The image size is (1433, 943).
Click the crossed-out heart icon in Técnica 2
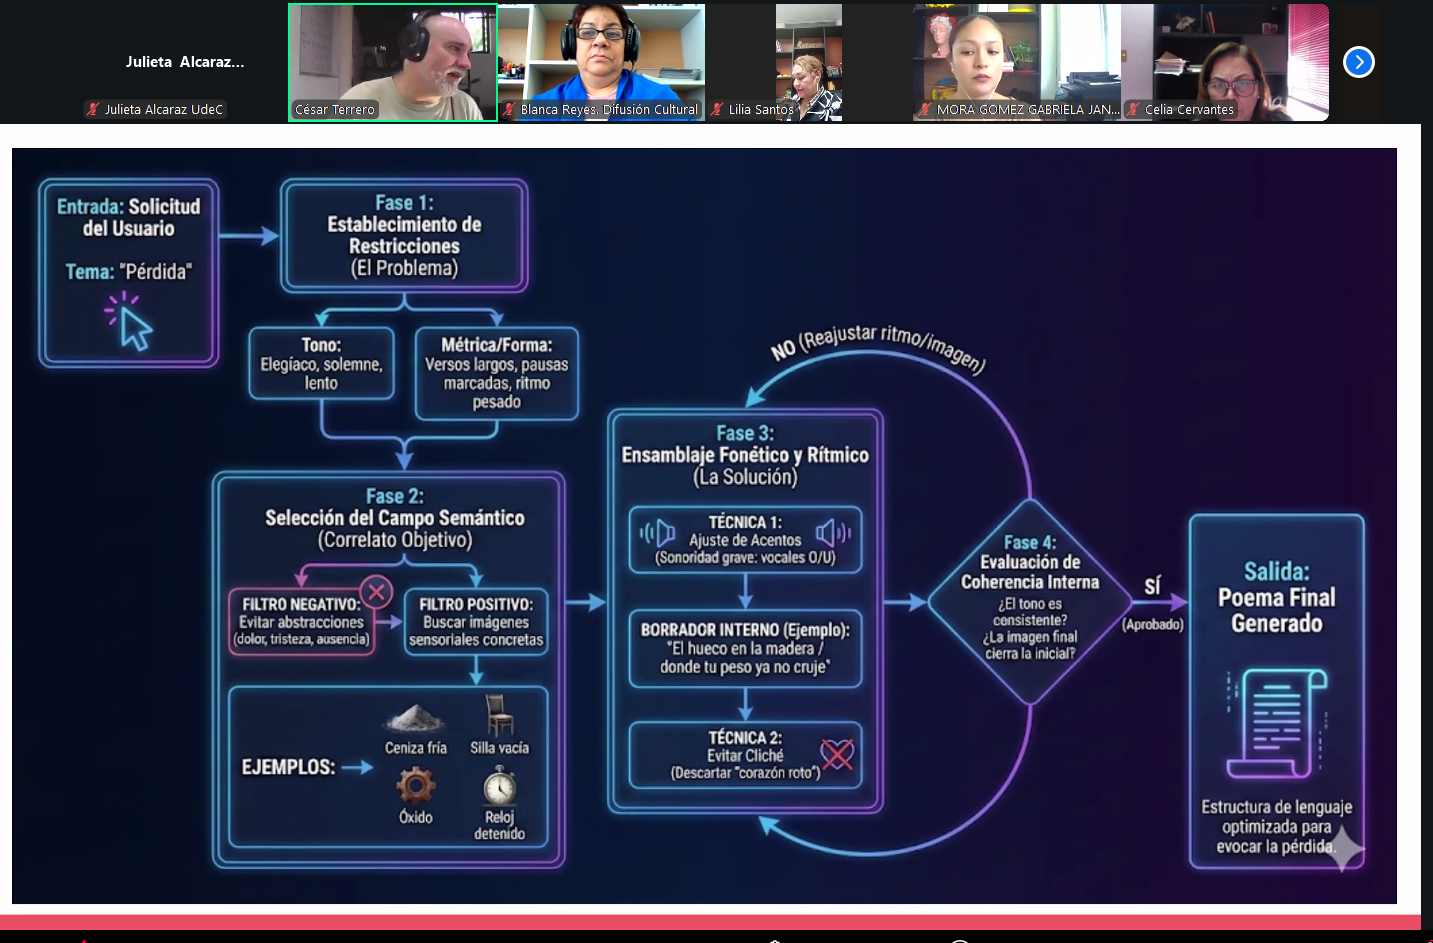837,754
